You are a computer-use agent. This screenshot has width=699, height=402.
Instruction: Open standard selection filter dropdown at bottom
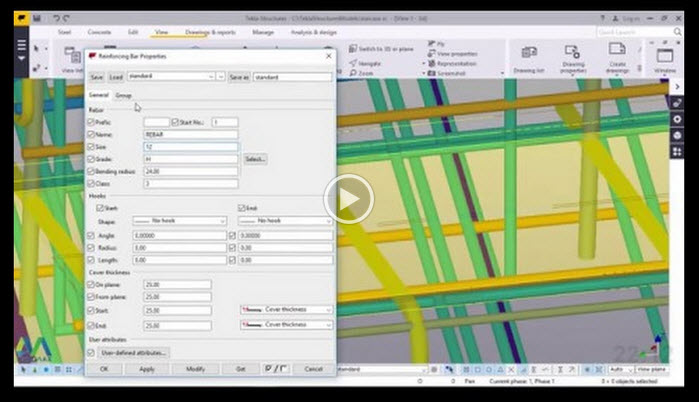(x=382, y=369)
